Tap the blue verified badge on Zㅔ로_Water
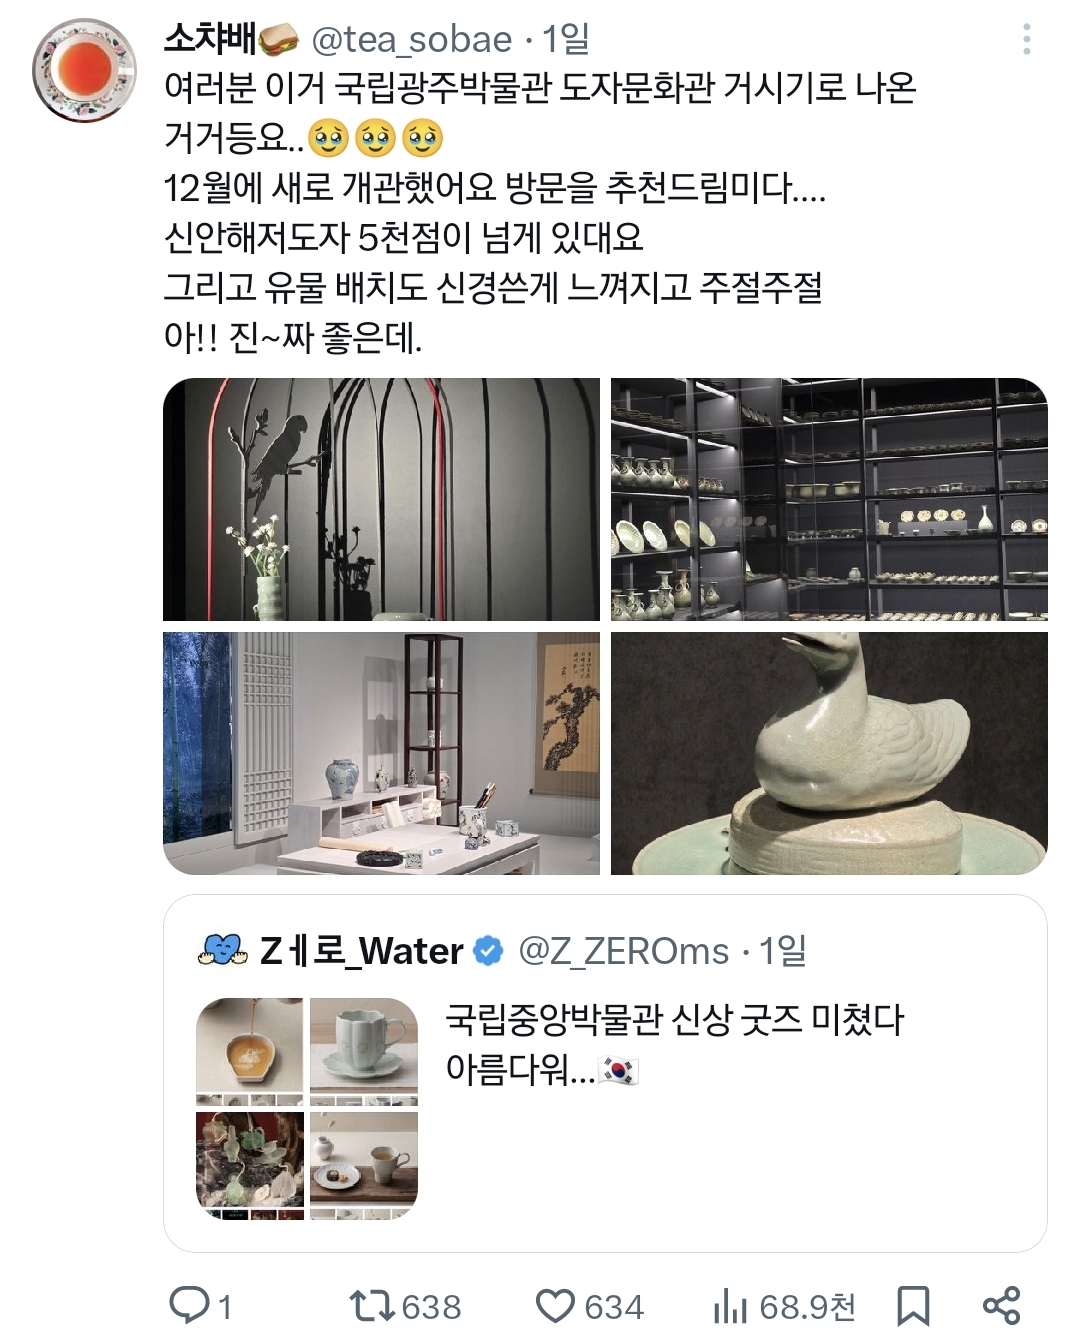 pyautogui.click(x=488, y=951)
